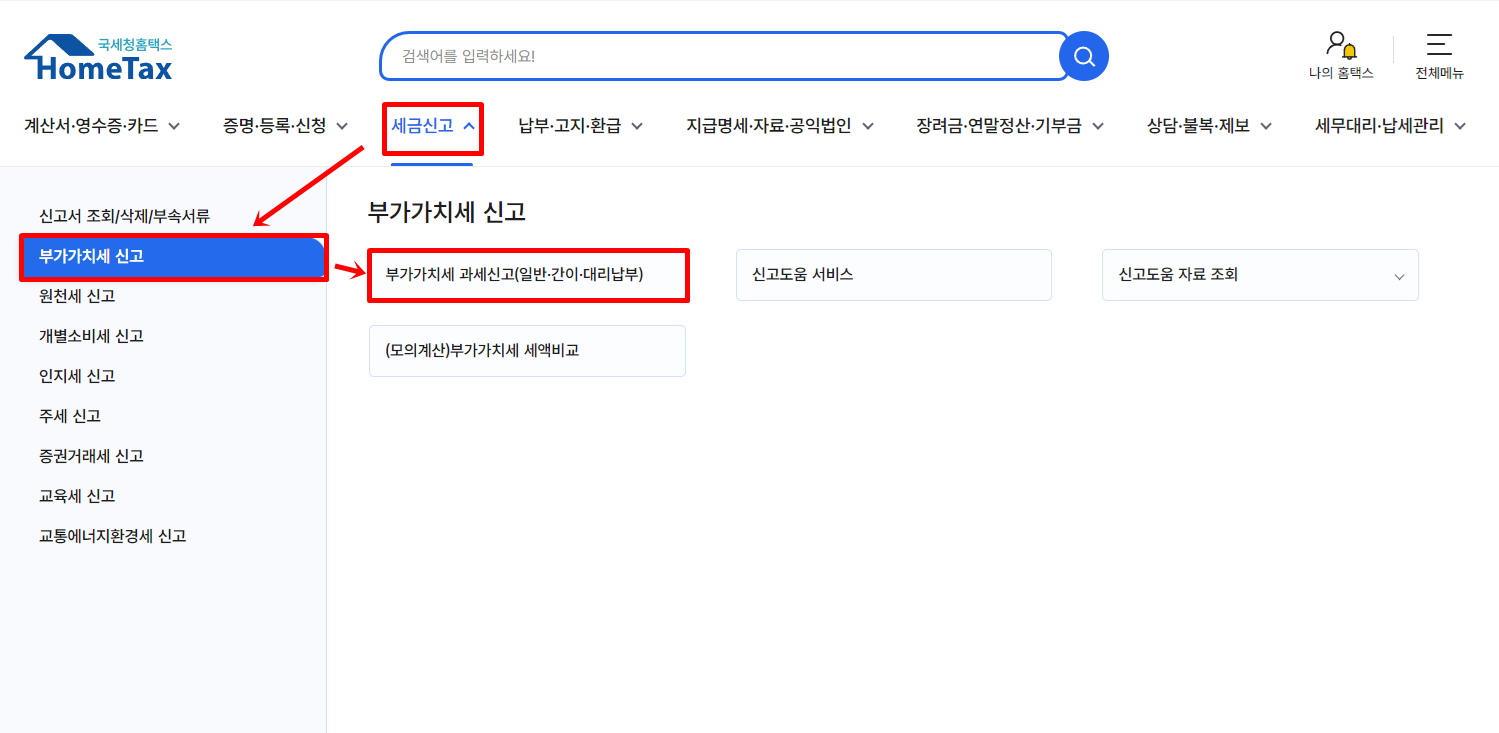Click the 신고도움 서비스 button
Screen dimensions: 1499x733
tap(893, 274)
